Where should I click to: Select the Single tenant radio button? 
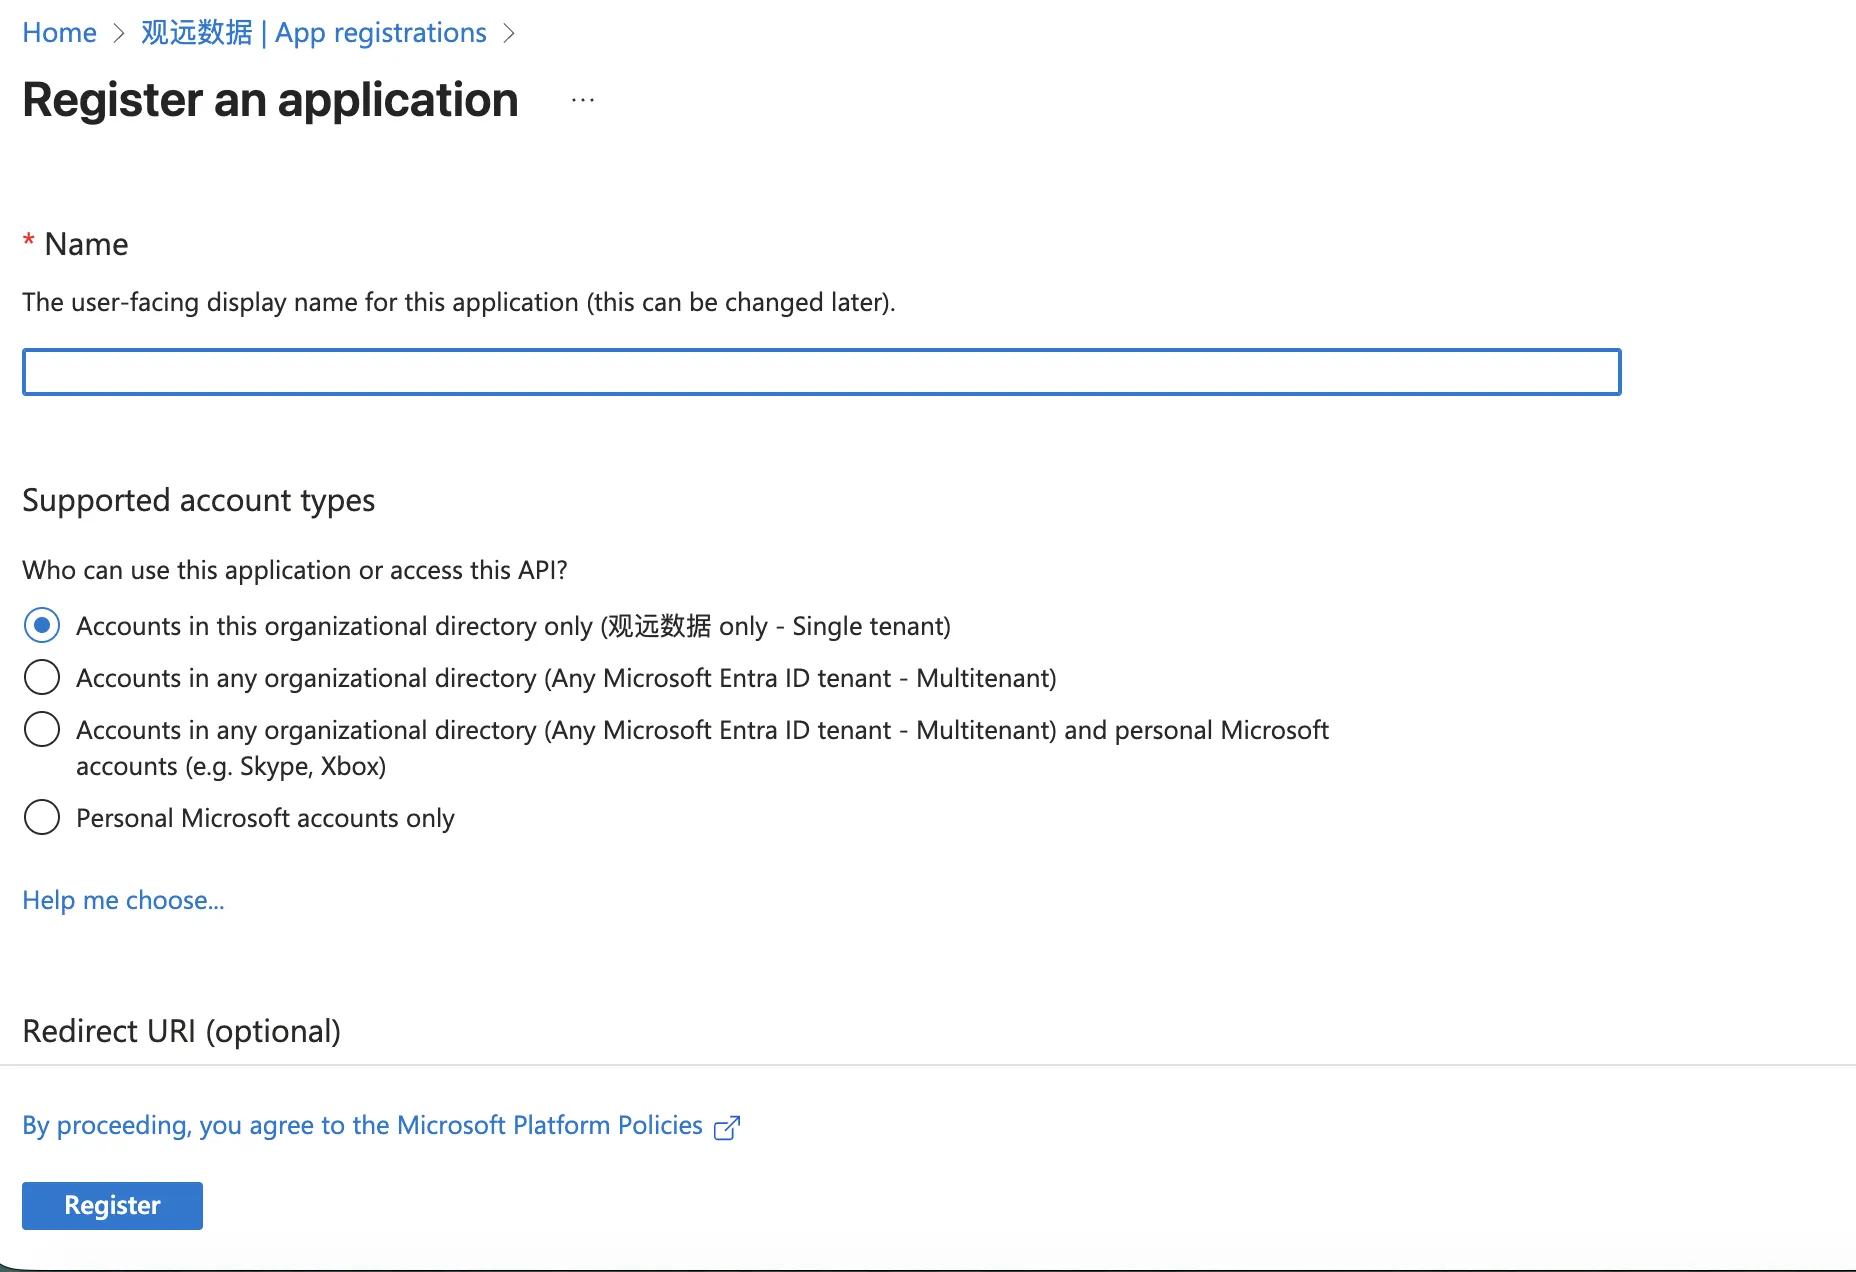pyautogui.click(x=42, y=626)
